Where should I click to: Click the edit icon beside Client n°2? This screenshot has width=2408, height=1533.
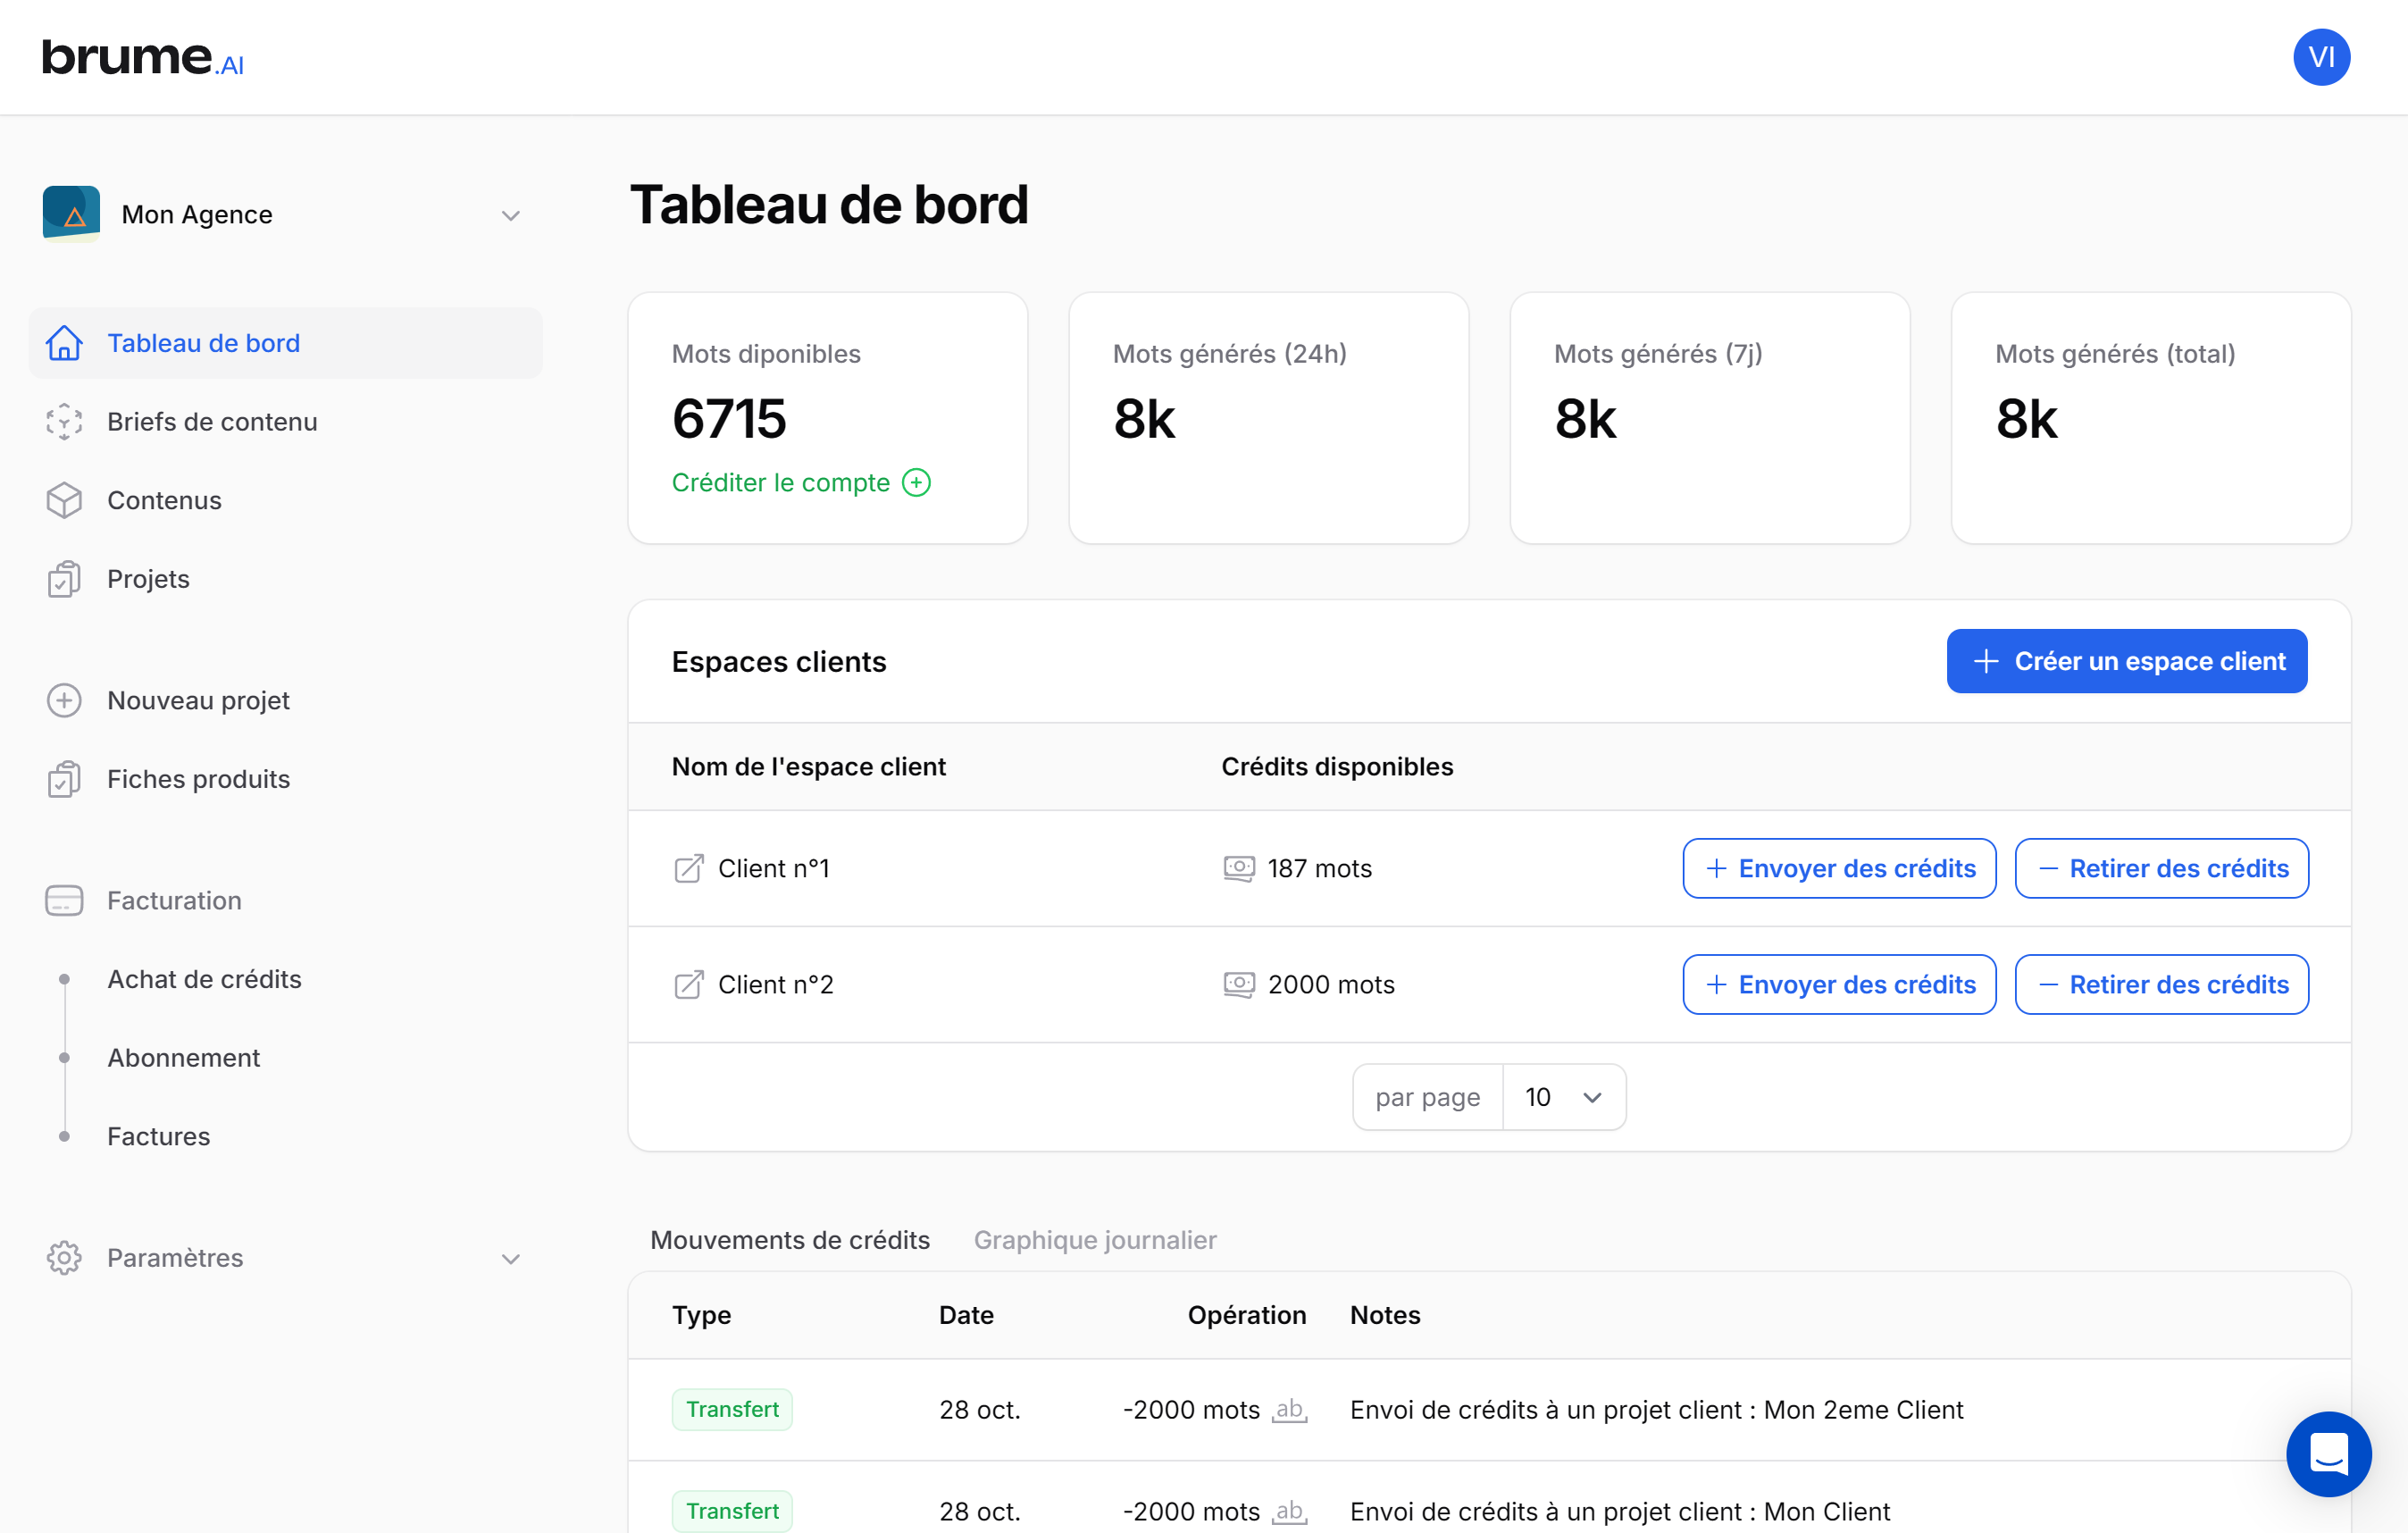pos(688,984)
